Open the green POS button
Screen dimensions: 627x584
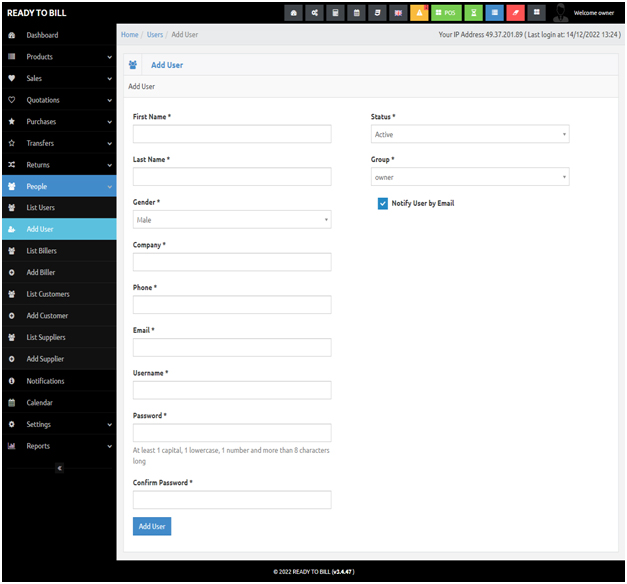point(446,13)
